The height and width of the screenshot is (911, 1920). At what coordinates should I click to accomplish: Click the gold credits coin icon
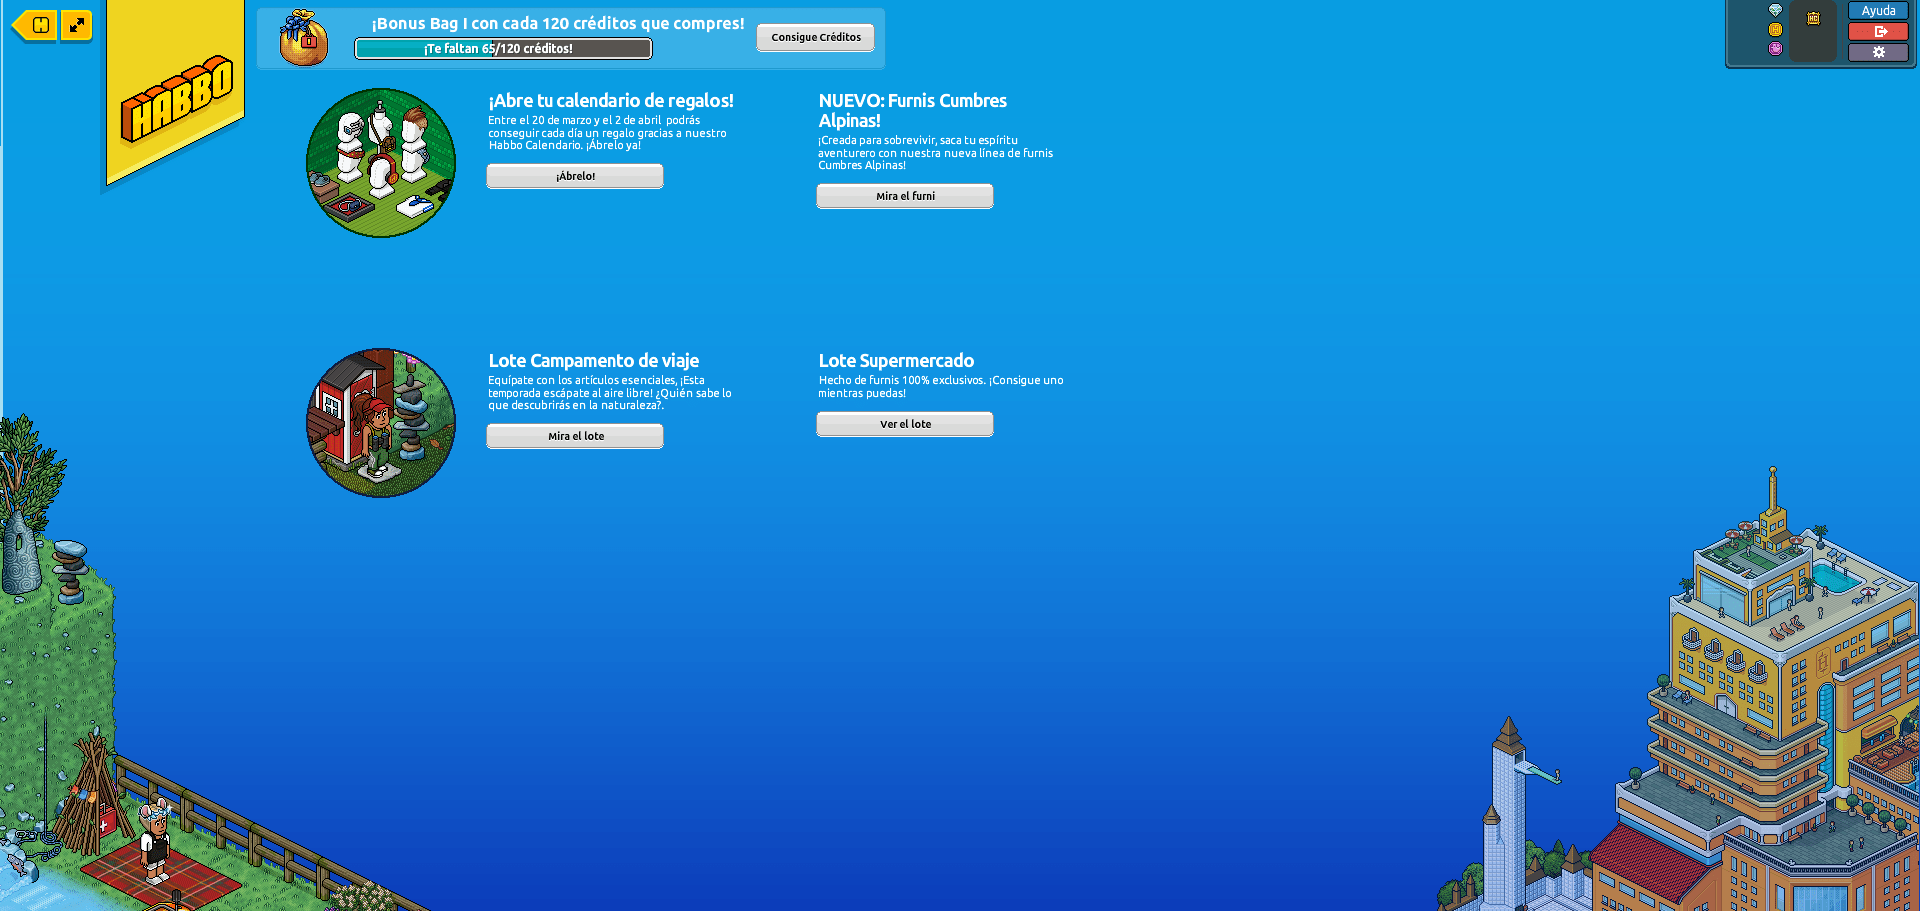[x=1775, y=30]
